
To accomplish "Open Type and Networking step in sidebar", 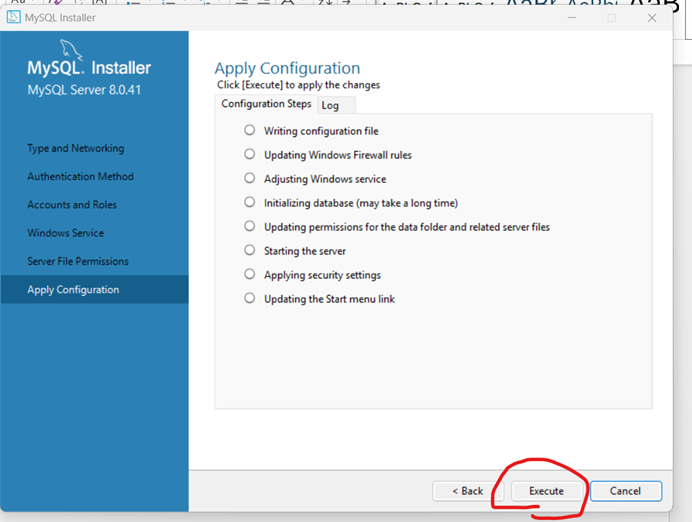I will tap(75, 148).
